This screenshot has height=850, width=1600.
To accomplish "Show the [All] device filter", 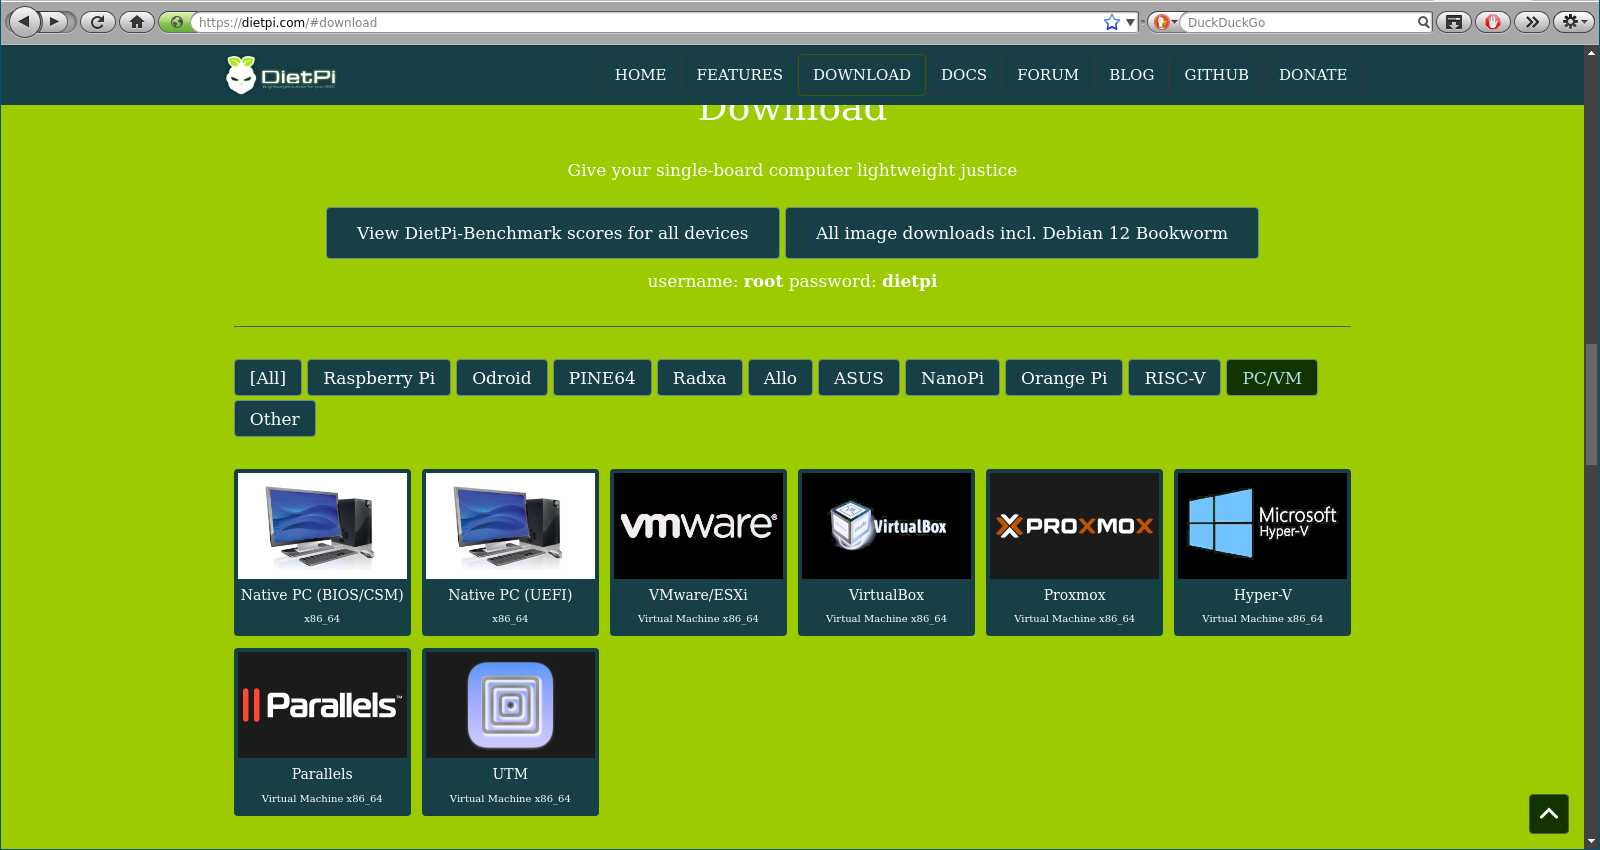I will point(268,378).
